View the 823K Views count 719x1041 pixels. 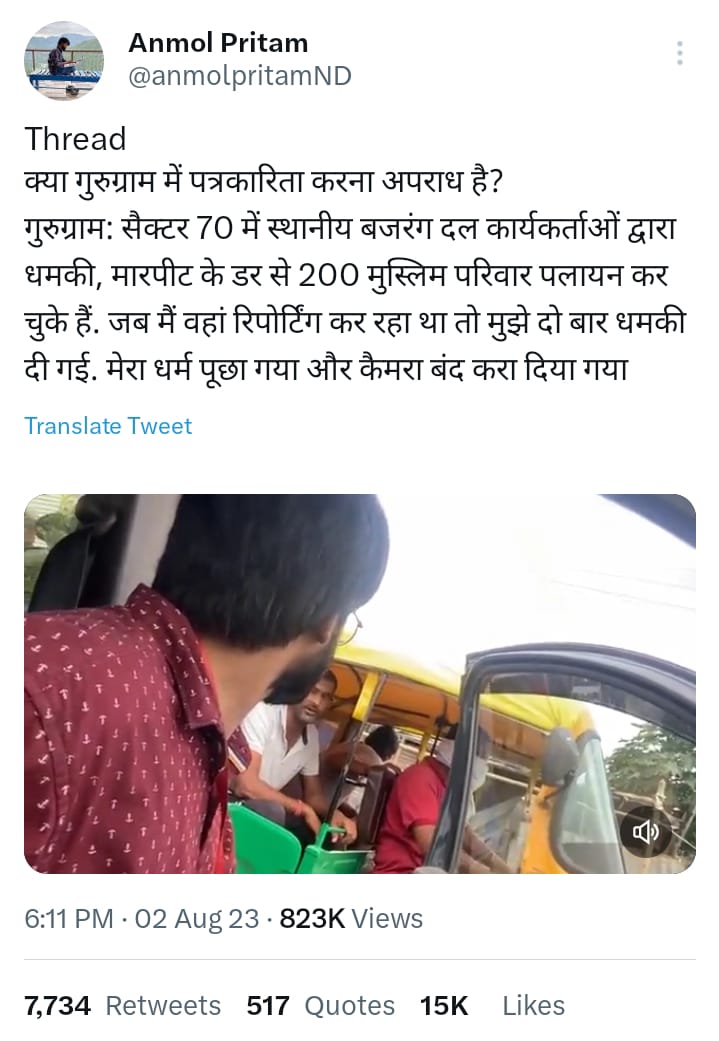[351, 919]
